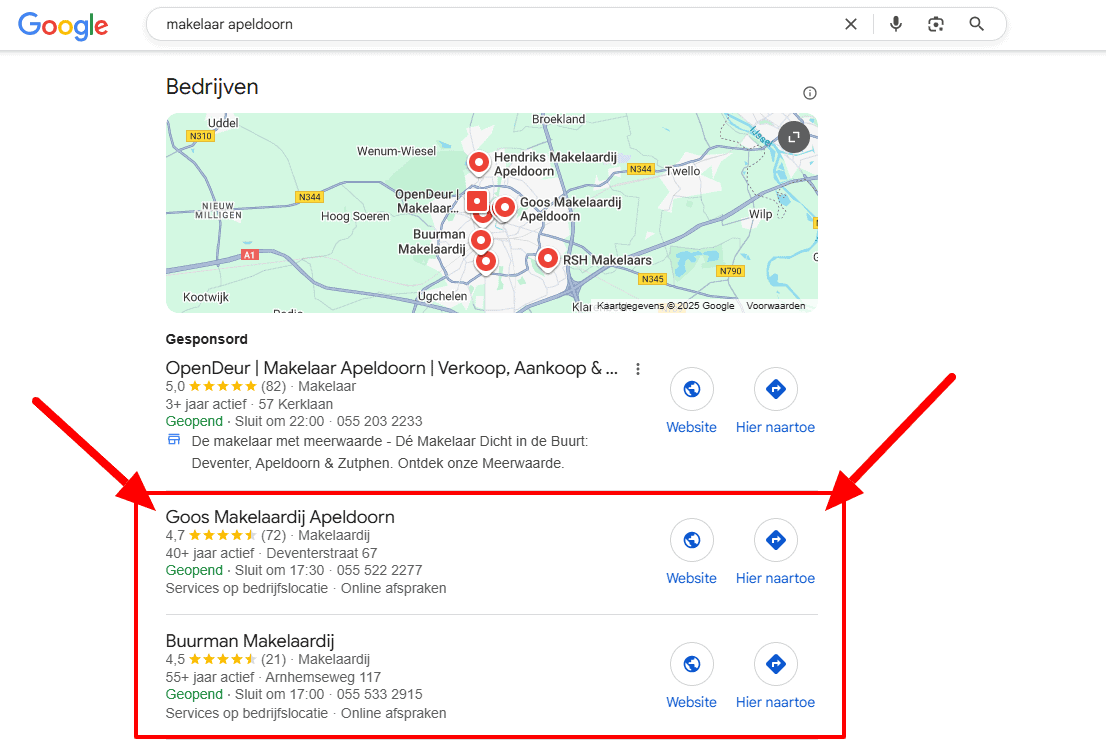Image resolution: width=1106 pixels, height=744 pixels.
Task: Click the info icon next to Bedrijven
Action: [x=809, y=92]
